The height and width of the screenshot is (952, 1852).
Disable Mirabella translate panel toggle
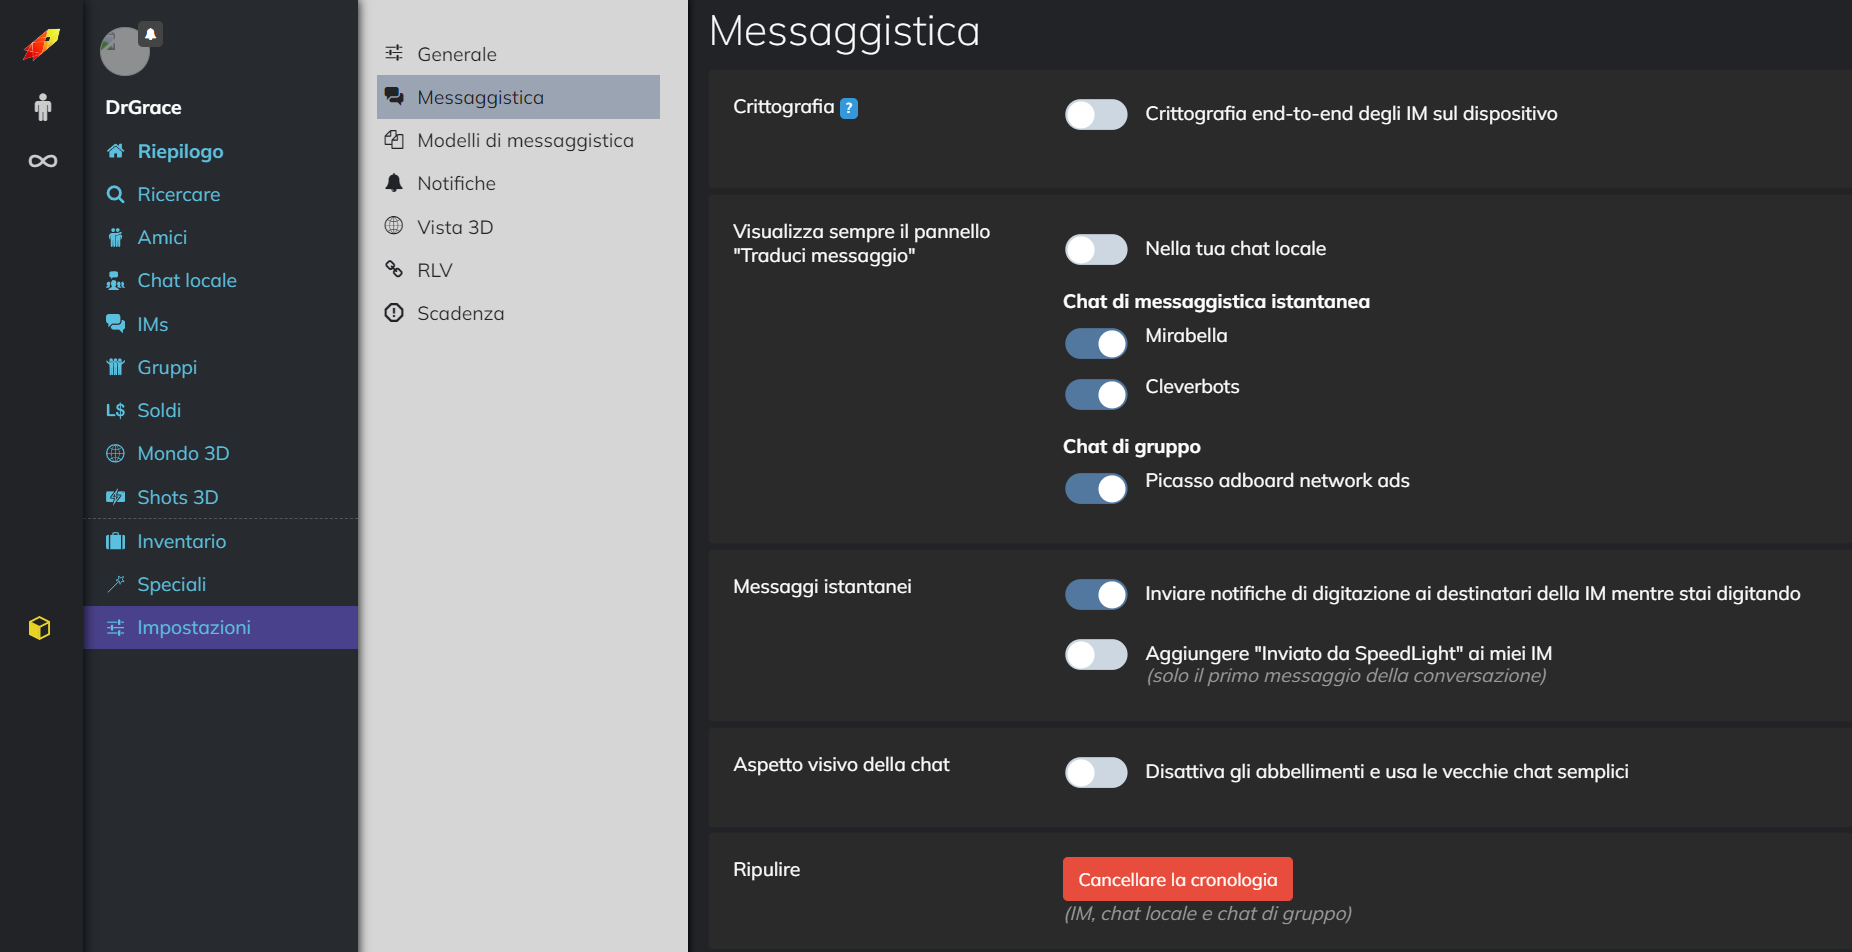coord(1096,344)
